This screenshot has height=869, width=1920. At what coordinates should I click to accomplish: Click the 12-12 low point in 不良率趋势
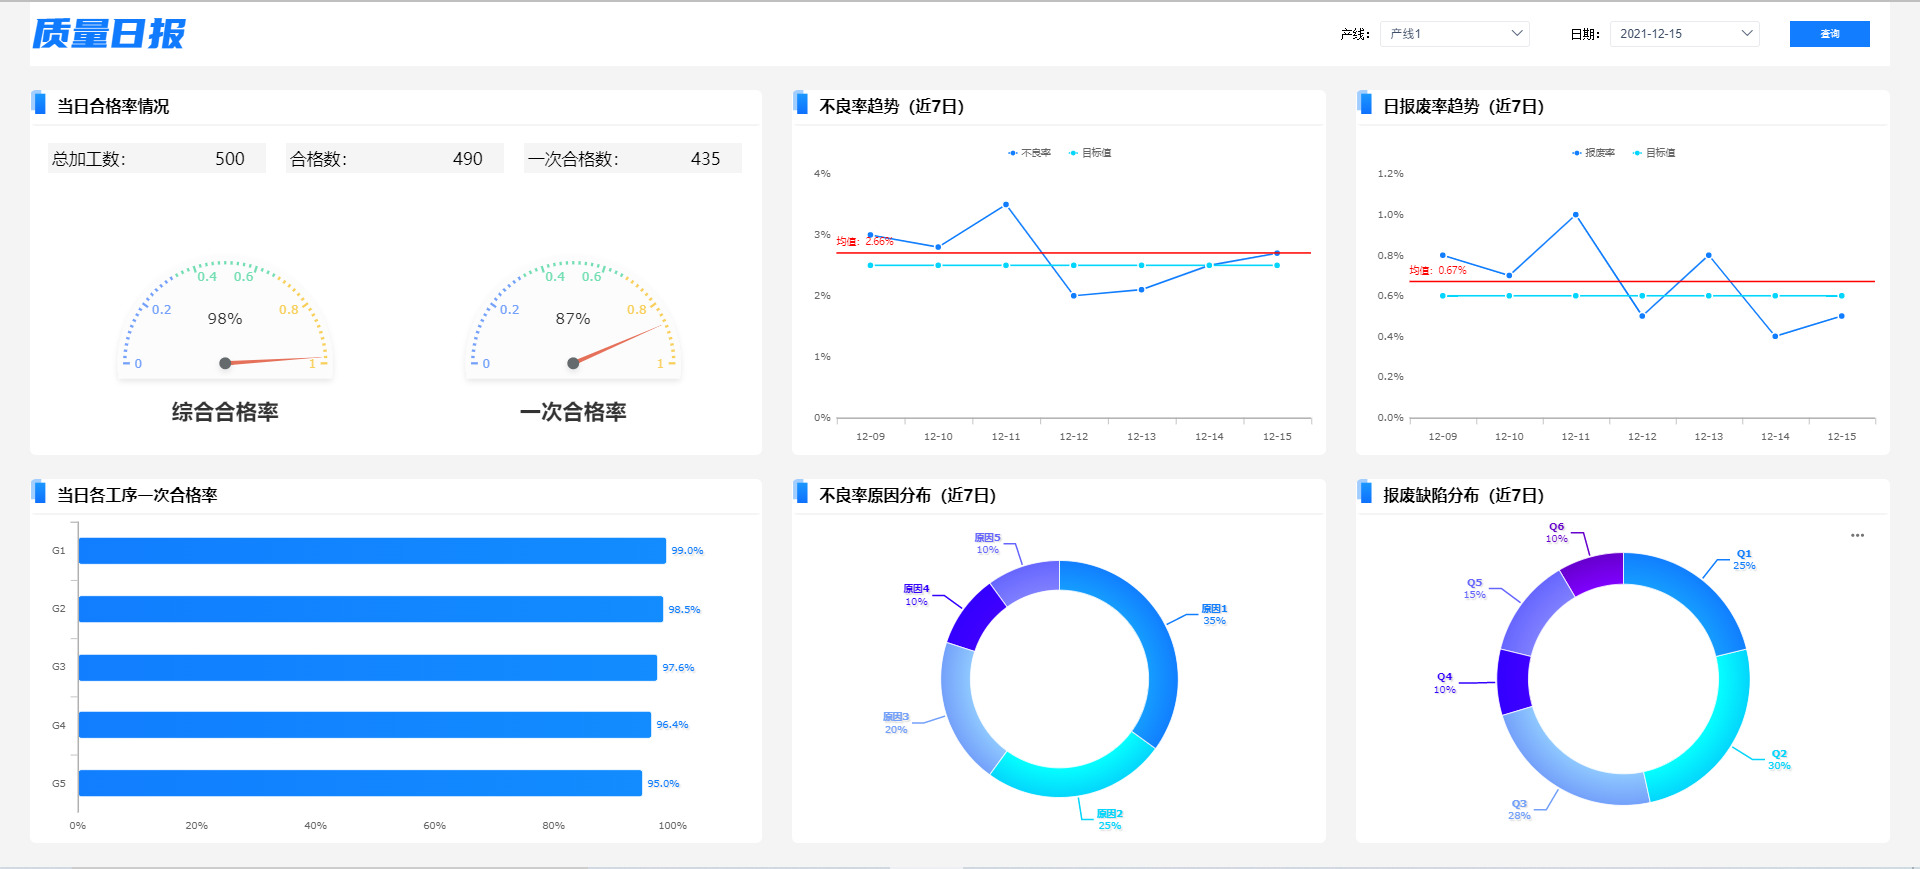click(x=1073, y=296)
